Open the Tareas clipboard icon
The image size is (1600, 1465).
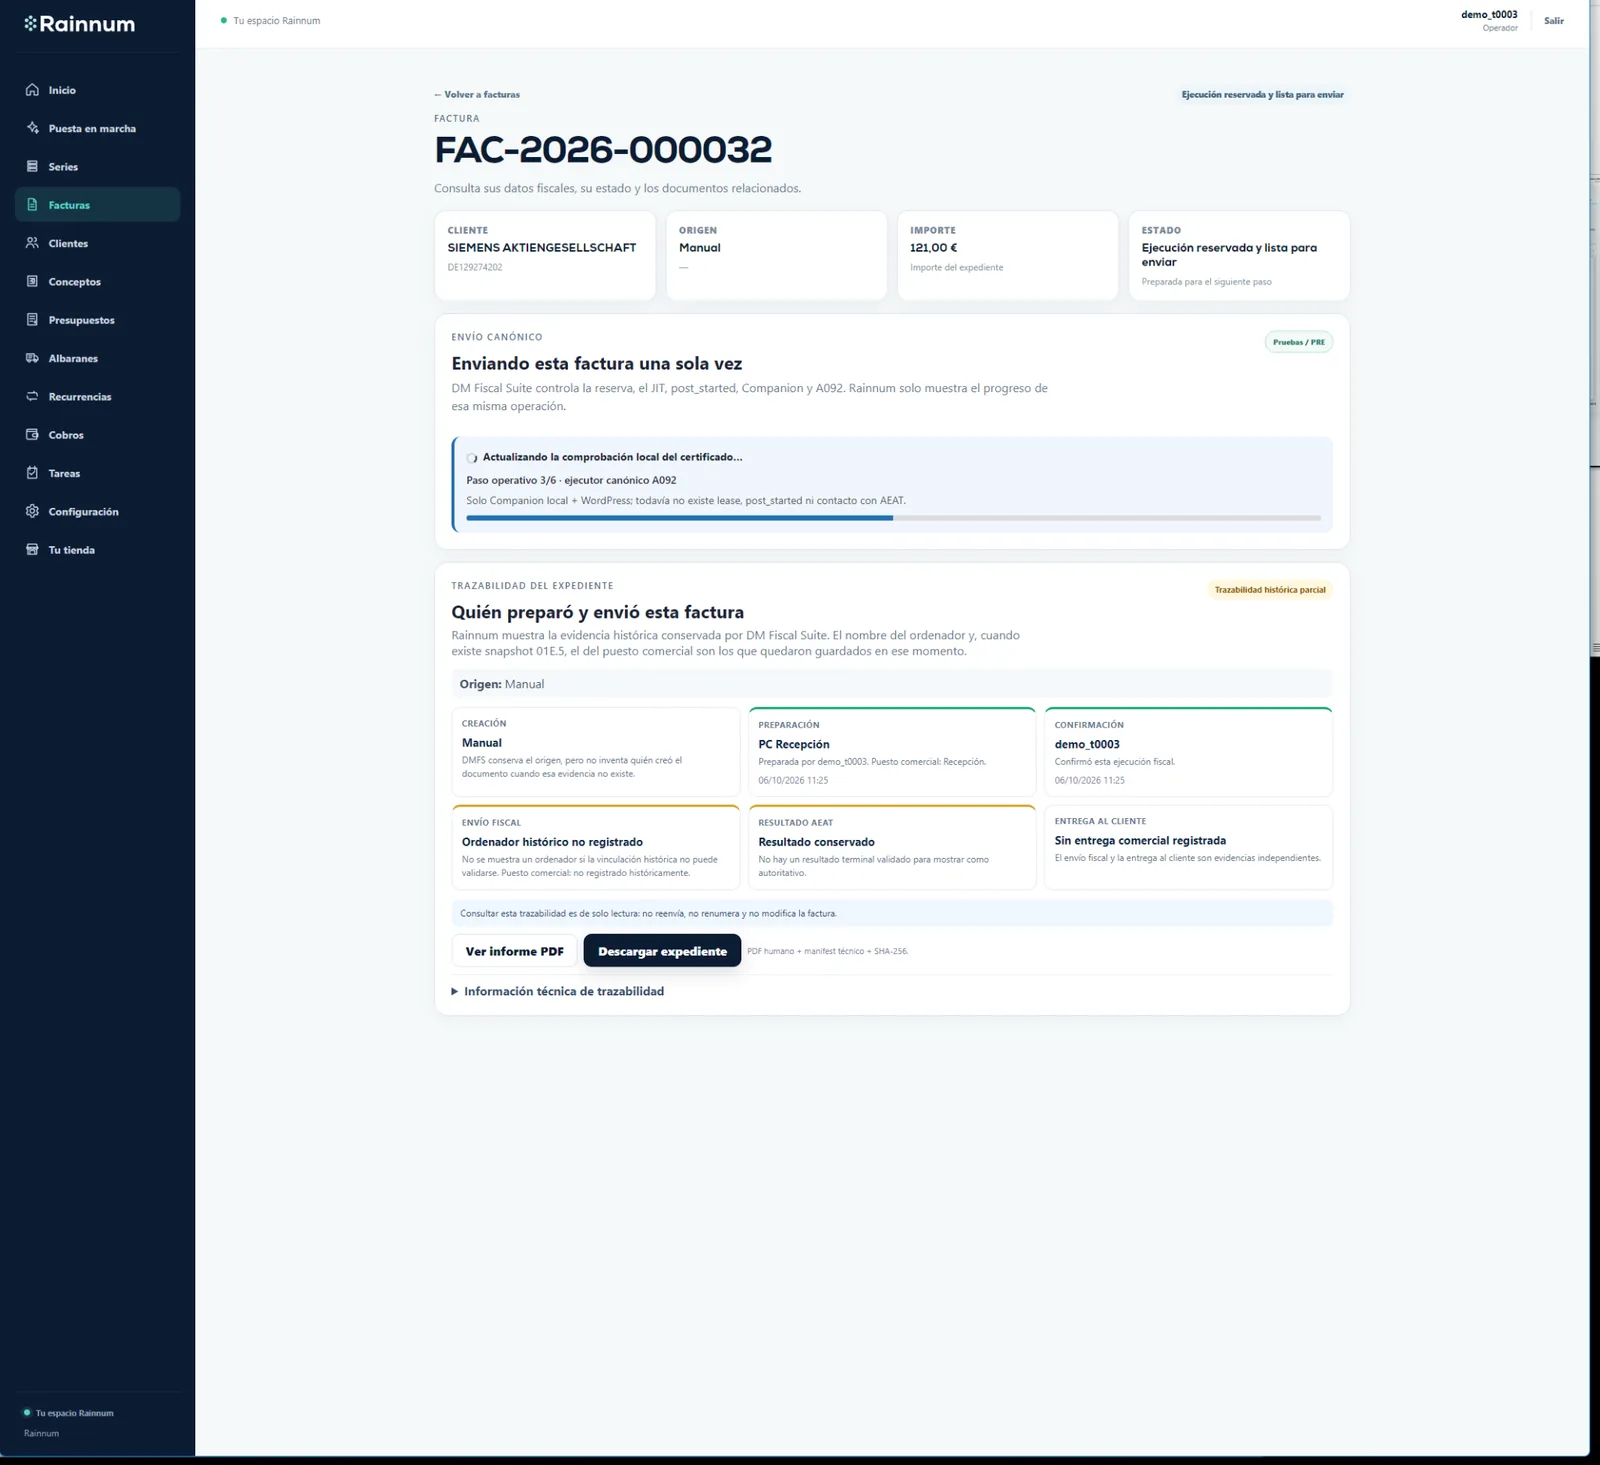pyautogui.click(x=32, y=473)
